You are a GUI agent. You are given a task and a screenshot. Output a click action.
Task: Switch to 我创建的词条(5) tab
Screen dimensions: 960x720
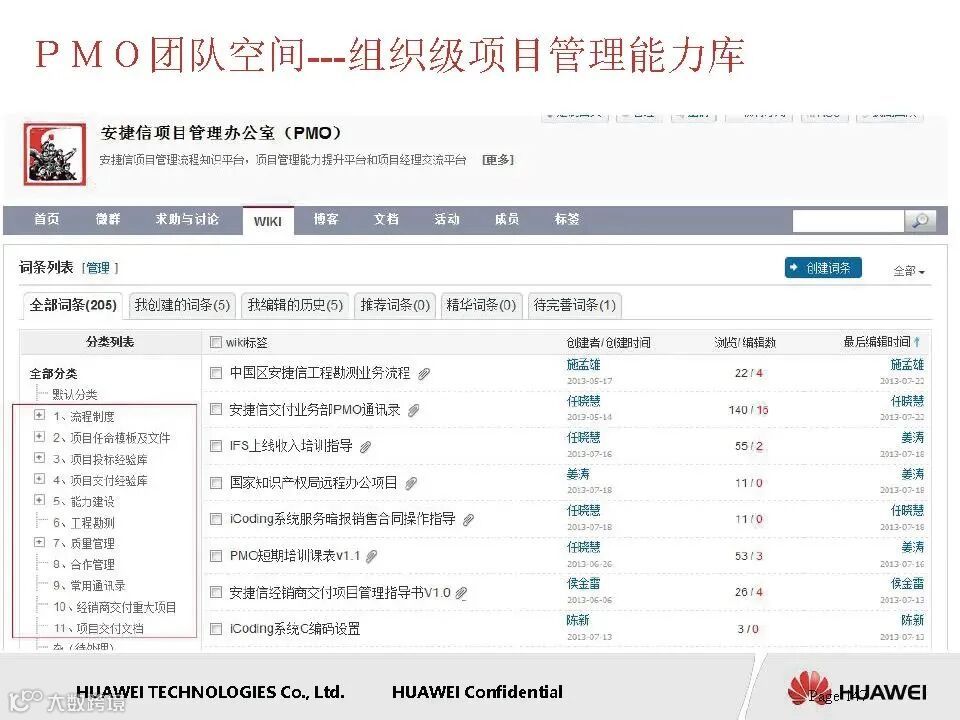click(x=182, y=305)
